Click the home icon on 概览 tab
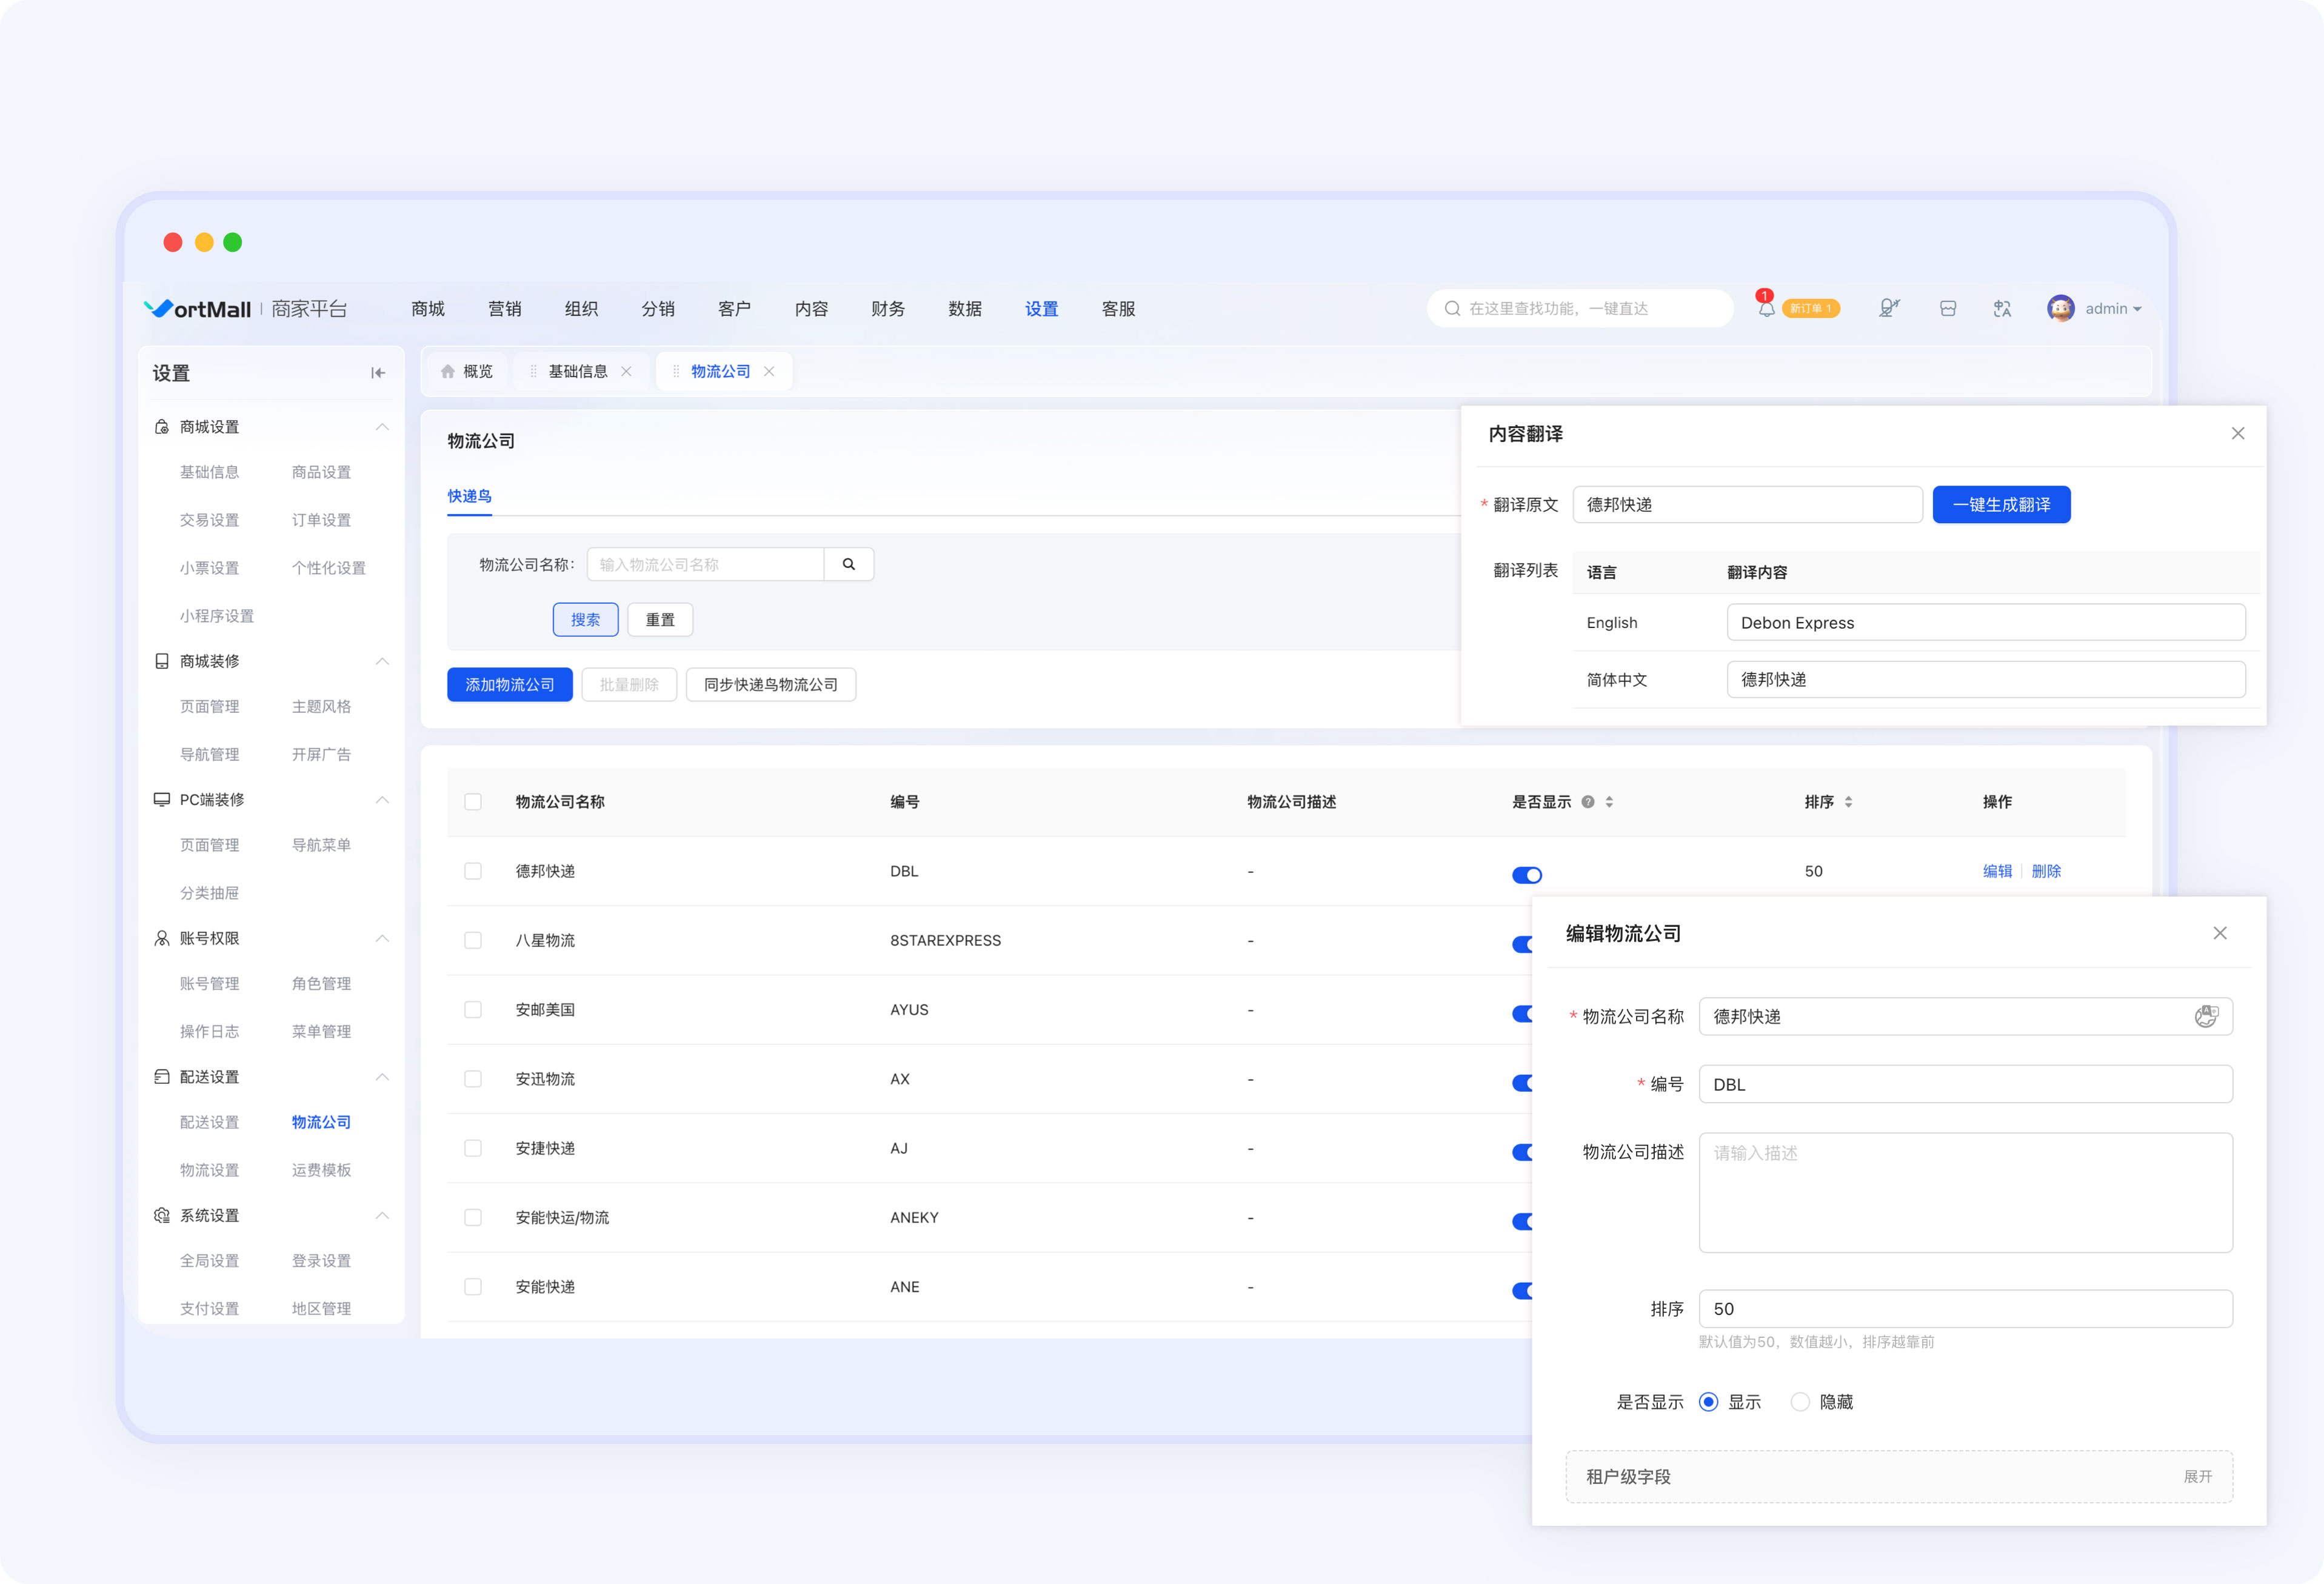Image resolution: width=2324 pixels, height=1584 pixels. (x=448, y=371)
